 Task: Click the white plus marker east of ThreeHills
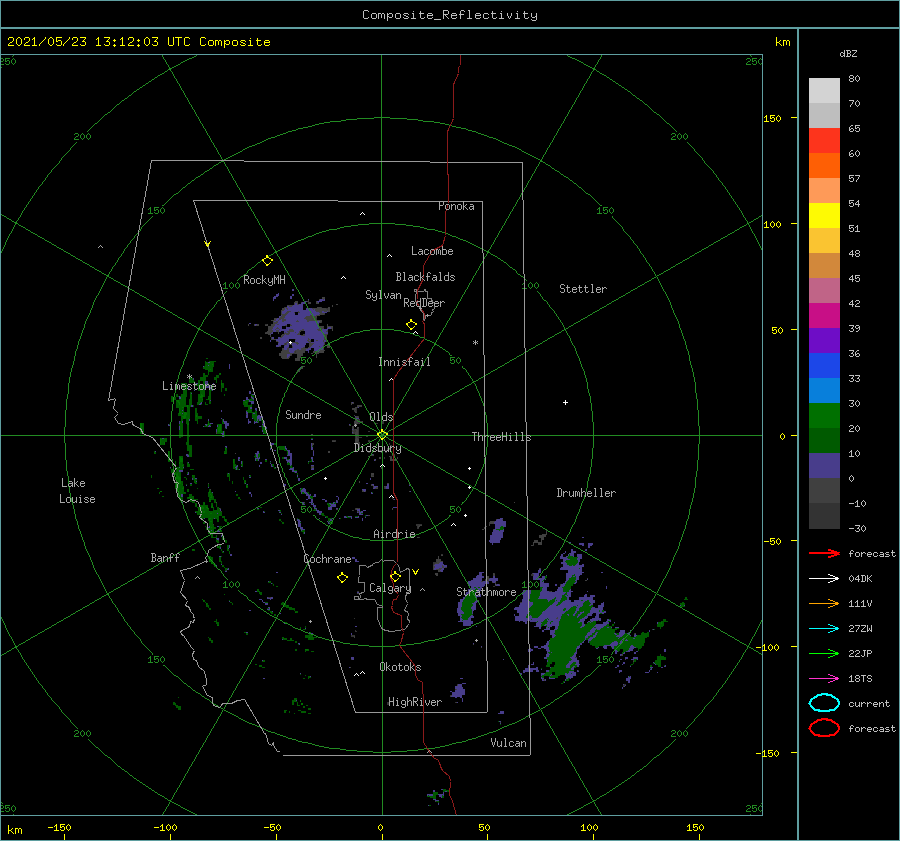click(x=565, y=402)
